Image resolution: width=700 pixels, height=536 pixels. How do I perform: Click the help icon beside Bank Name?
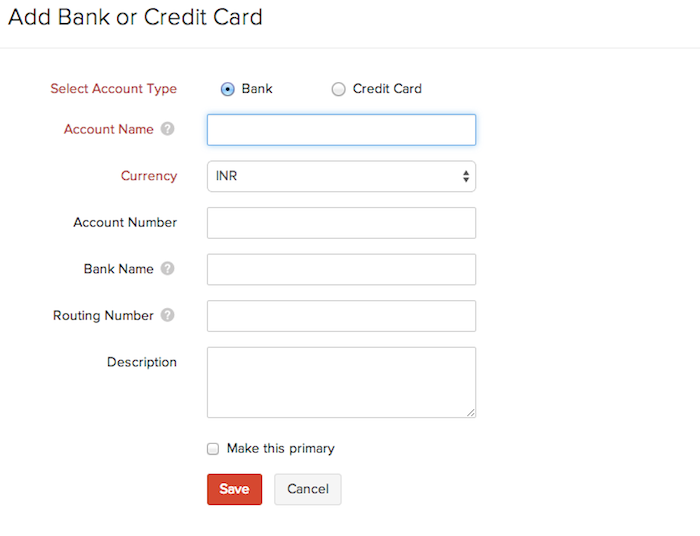tap(167, 268)
